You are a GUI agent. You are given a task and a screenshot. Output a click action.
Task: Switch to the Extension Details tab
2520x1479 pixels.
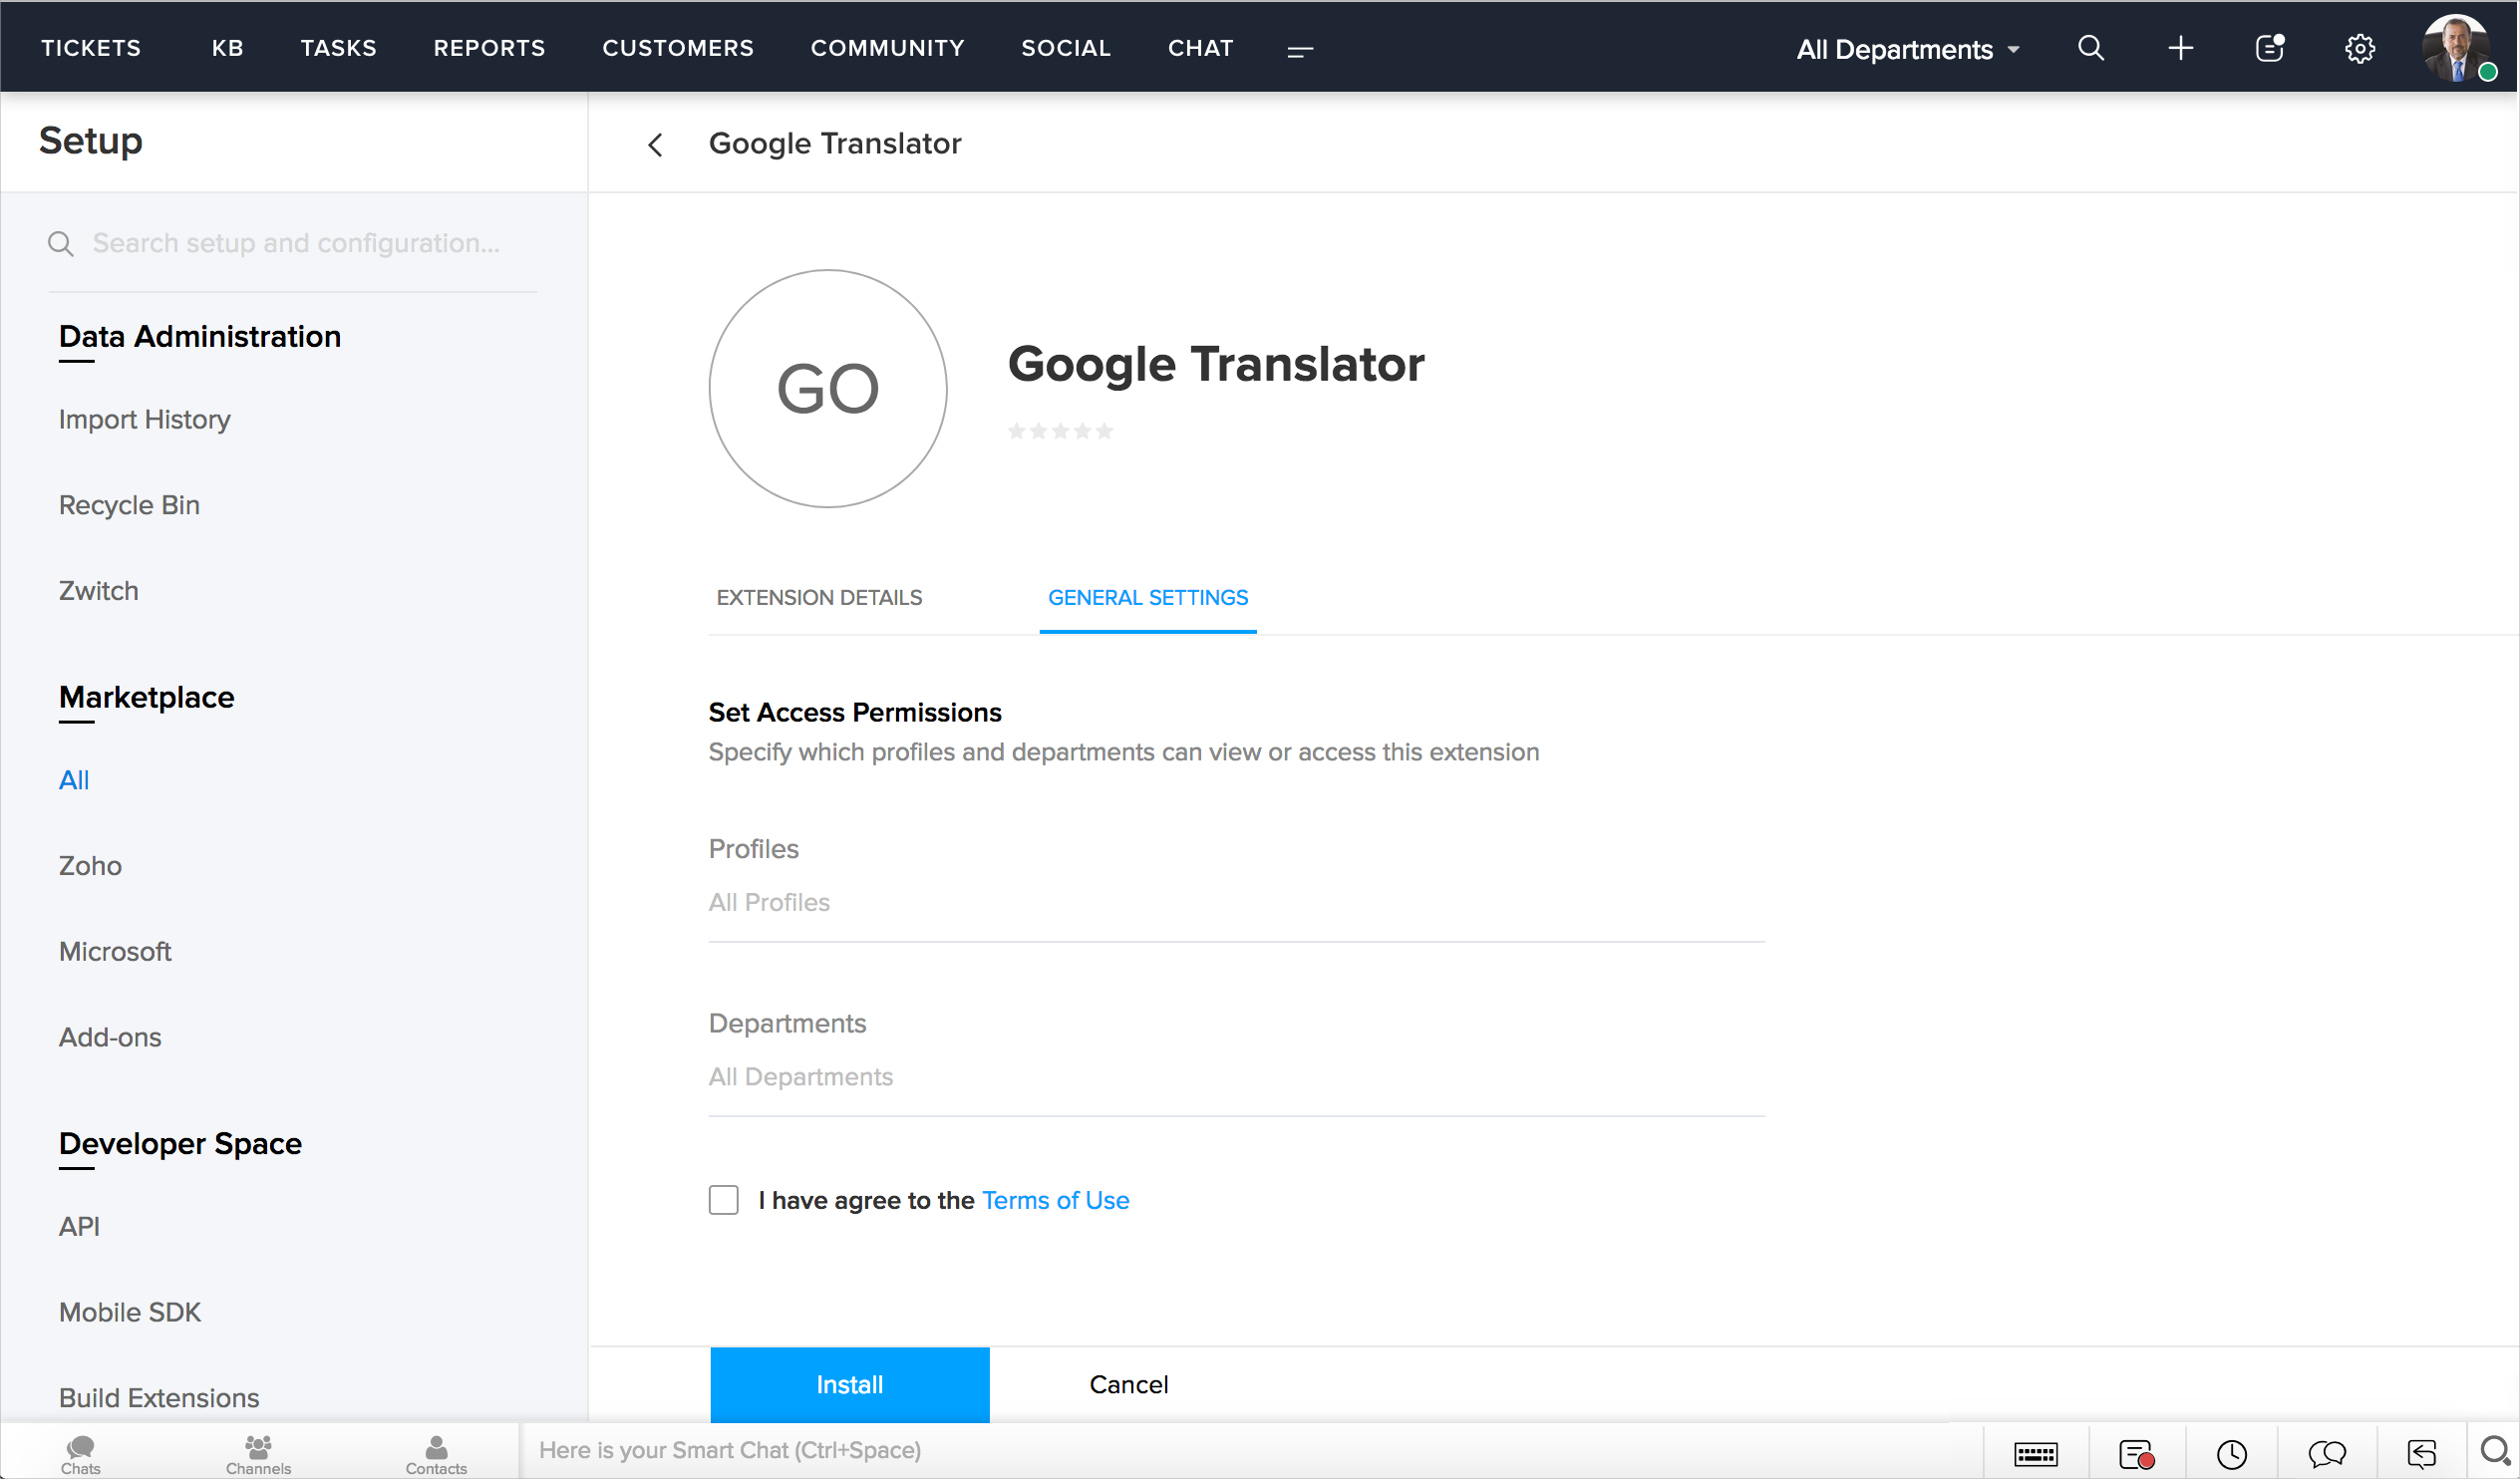(x=819, y=598)
